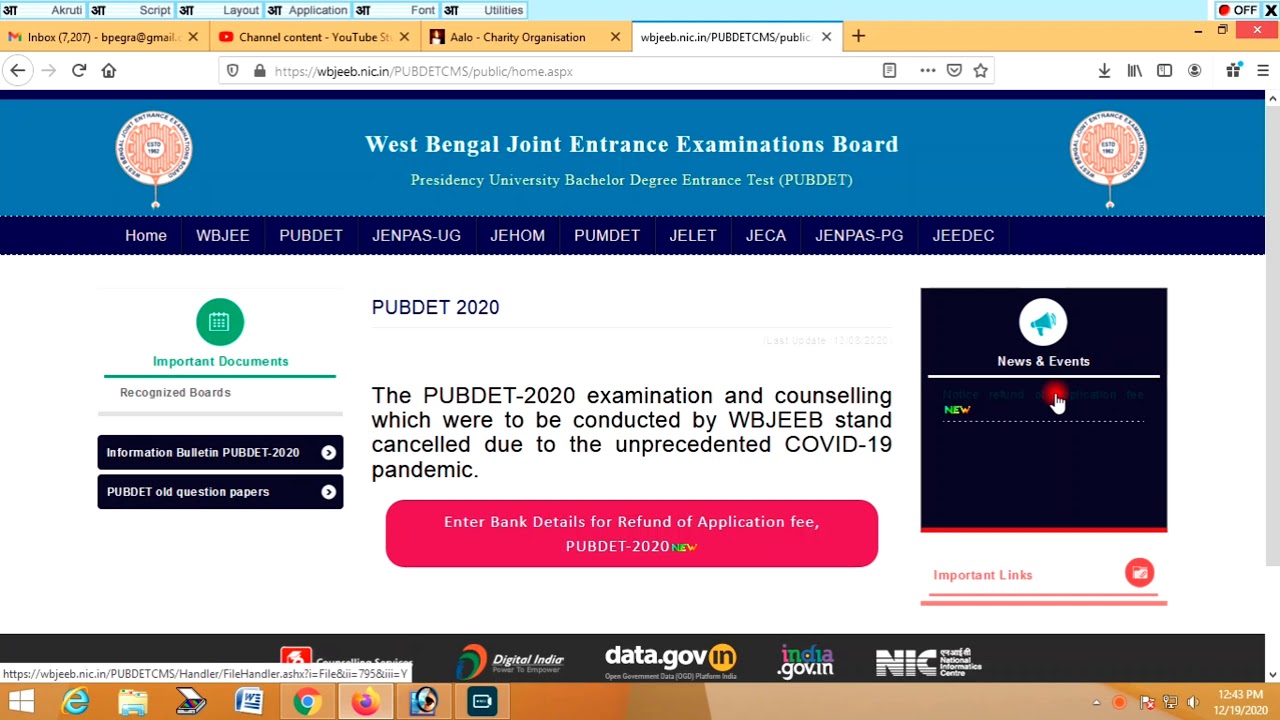Open the extensions gift icon
The image size is (1280, 720).
click(1233, 71)
